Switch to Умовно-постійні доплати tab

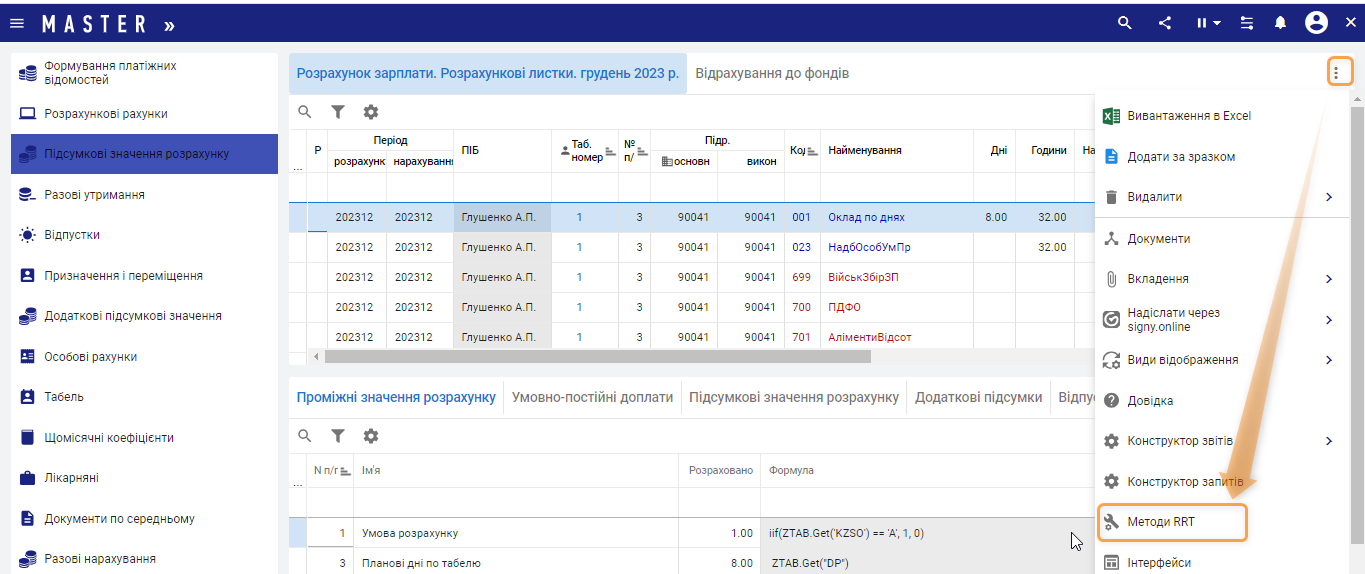click(592, 397)
